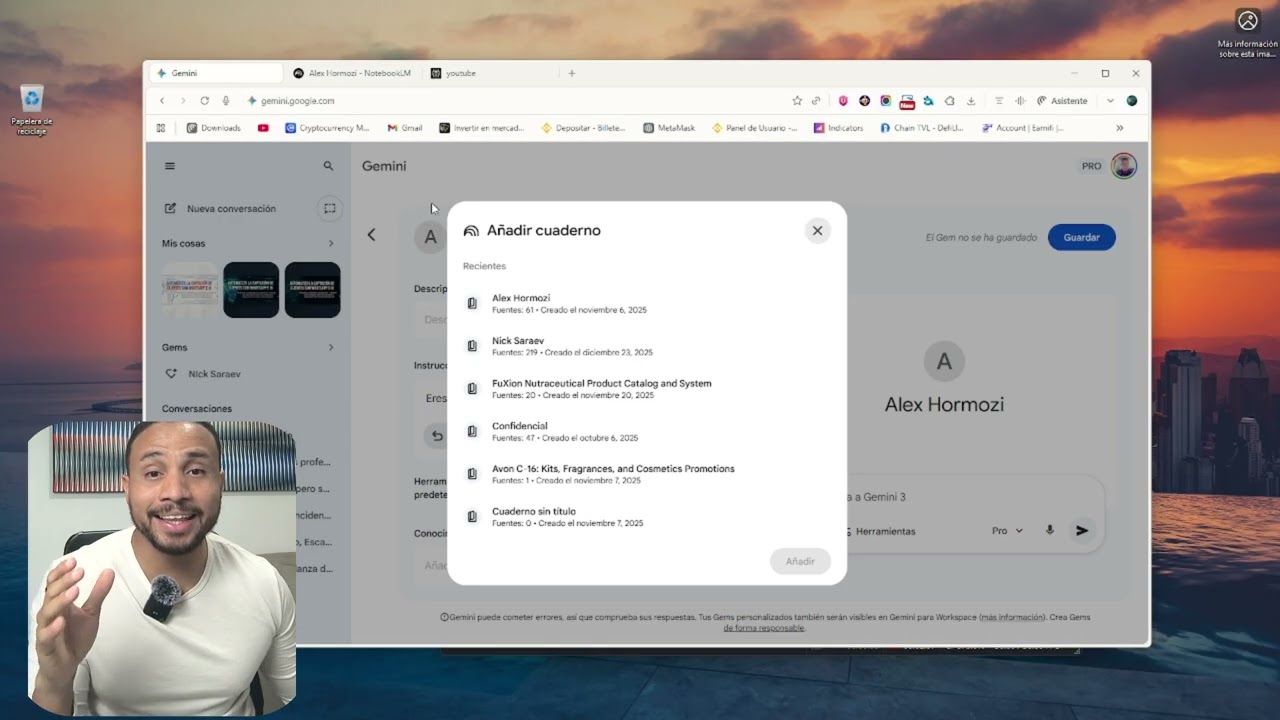Screen dimensions: 1280x720
Task: Open the extensions puzzle icon
Action: (x=949, y=101)
